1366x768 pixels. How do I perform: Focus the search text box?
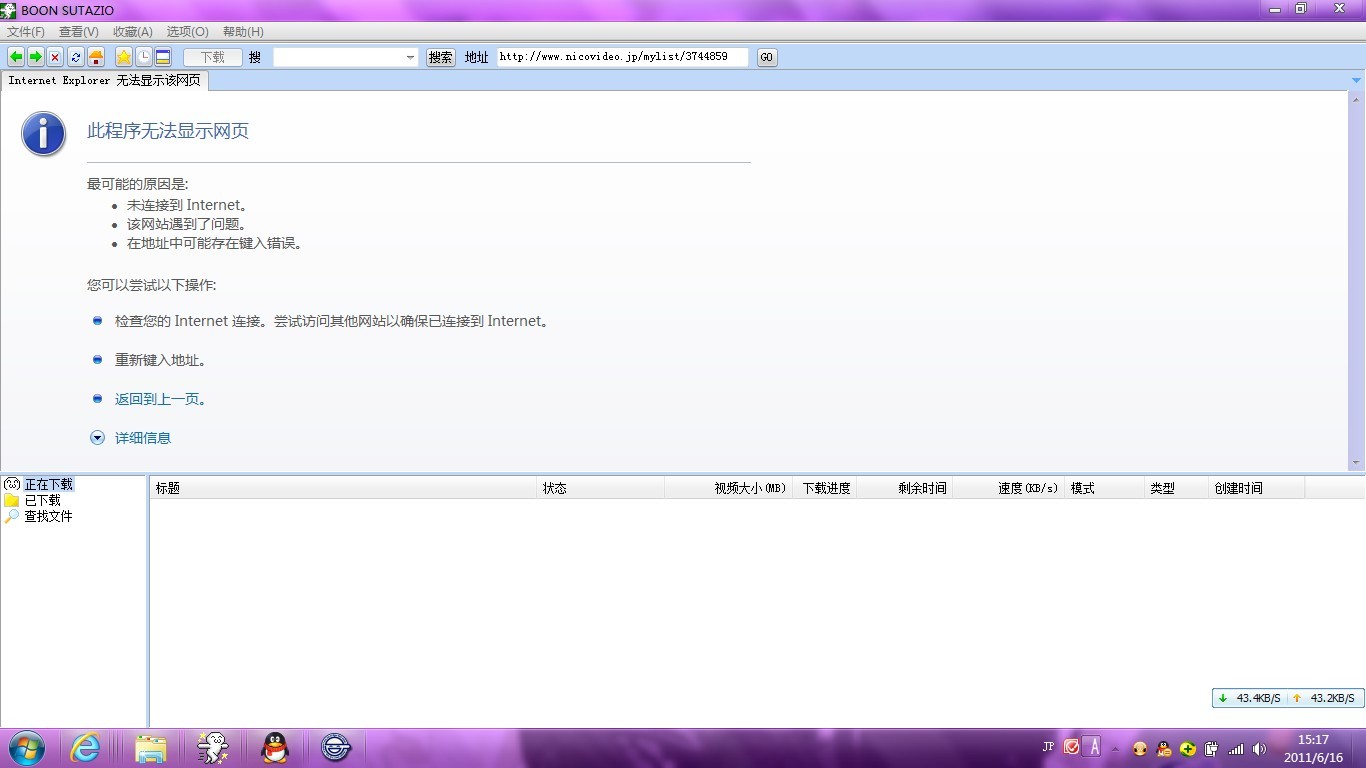tap(339, 58)
